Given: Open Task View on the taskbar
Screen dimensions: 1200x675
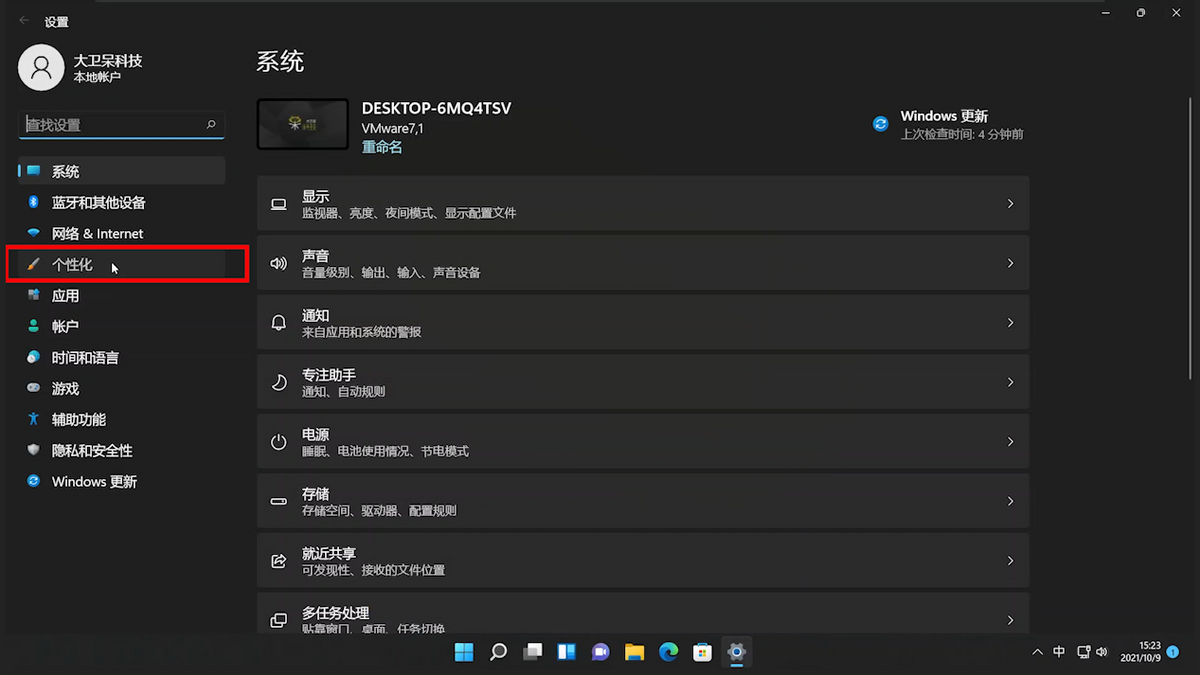Looking at the screenshot, I should (532, 652).
